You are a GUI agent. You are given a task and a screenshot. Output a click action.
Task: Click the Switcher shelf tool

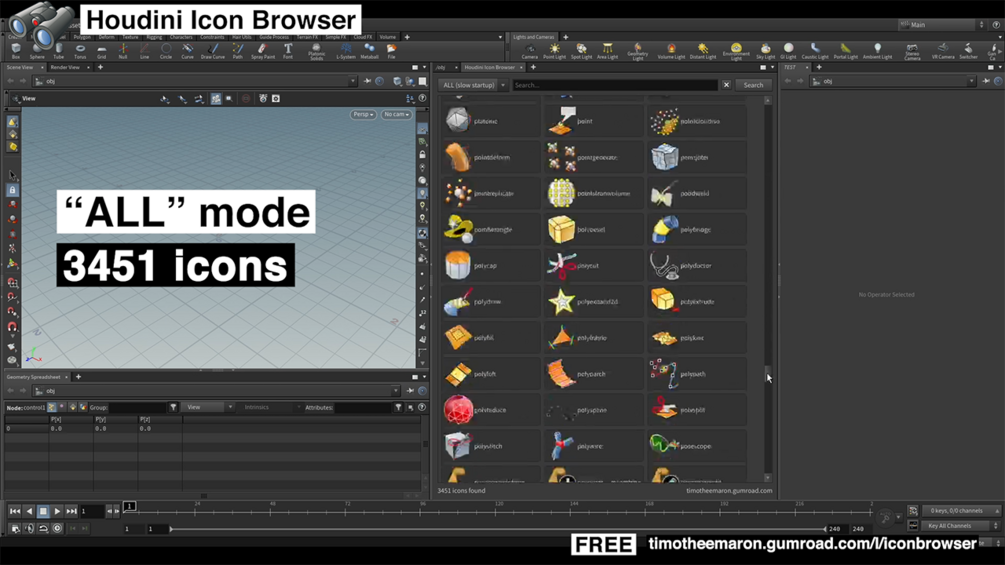coord(968,51)
